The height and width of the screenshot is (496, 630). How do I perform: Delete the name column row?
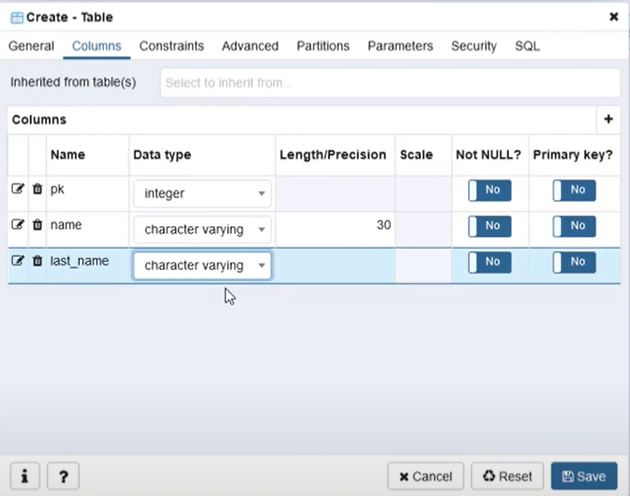(37, 225)
